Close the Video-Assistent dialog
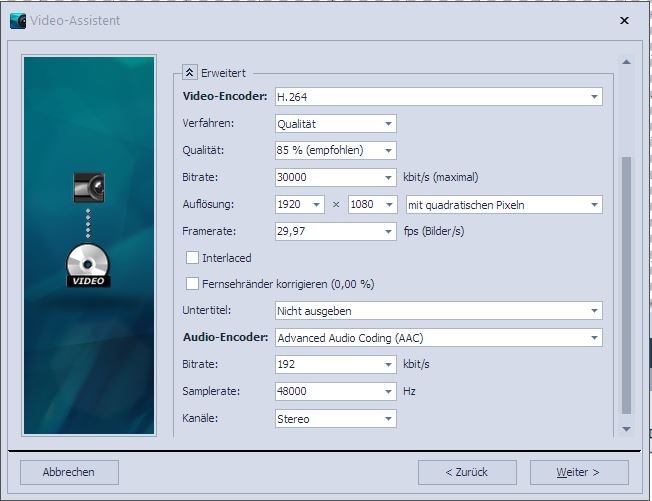Image resolution: width=652 pixels, height=501 pixels. coord(624,20)
